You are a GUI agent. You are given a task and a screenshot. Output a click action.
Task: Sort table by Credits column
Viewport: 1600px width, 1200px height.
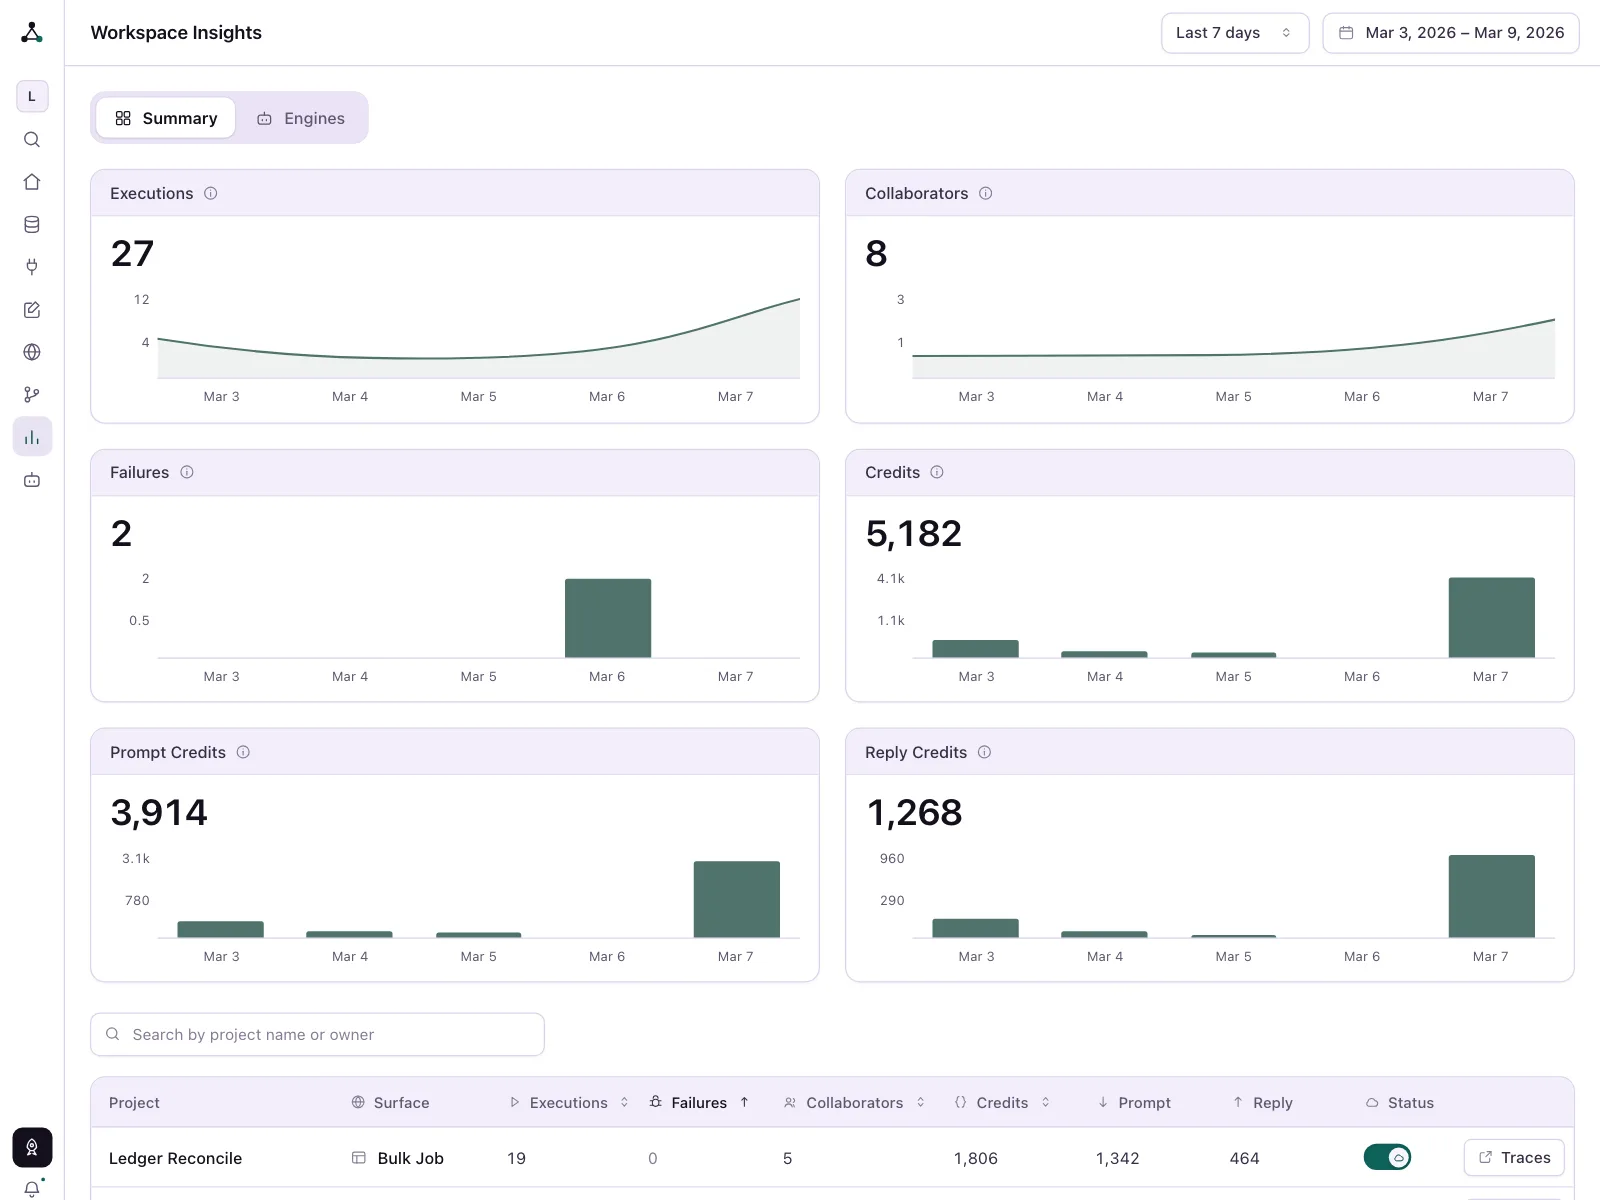tap(1002, 1102)
